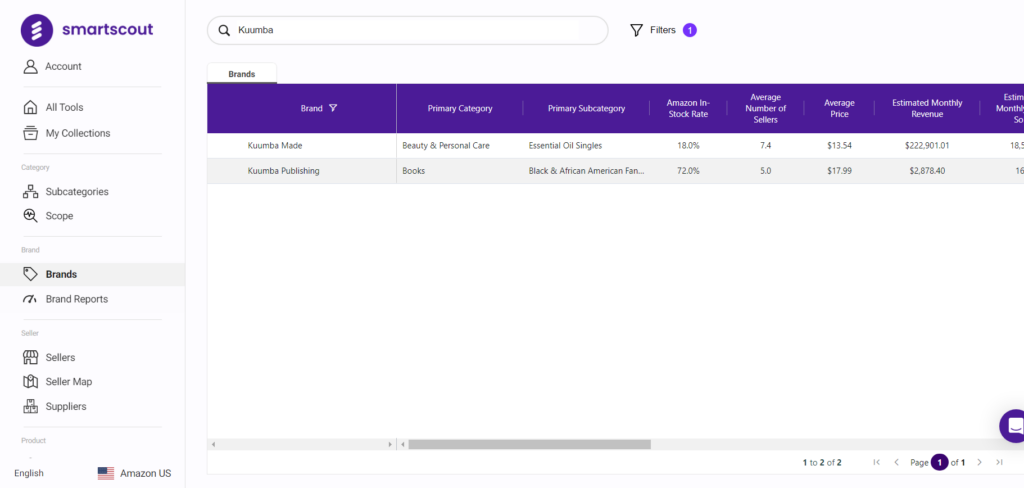The height and width of the screenshot is (488, 1024).
Task: Open Brand Reports gauge icon
Action: pyautogui.click(x=30, y=299)
